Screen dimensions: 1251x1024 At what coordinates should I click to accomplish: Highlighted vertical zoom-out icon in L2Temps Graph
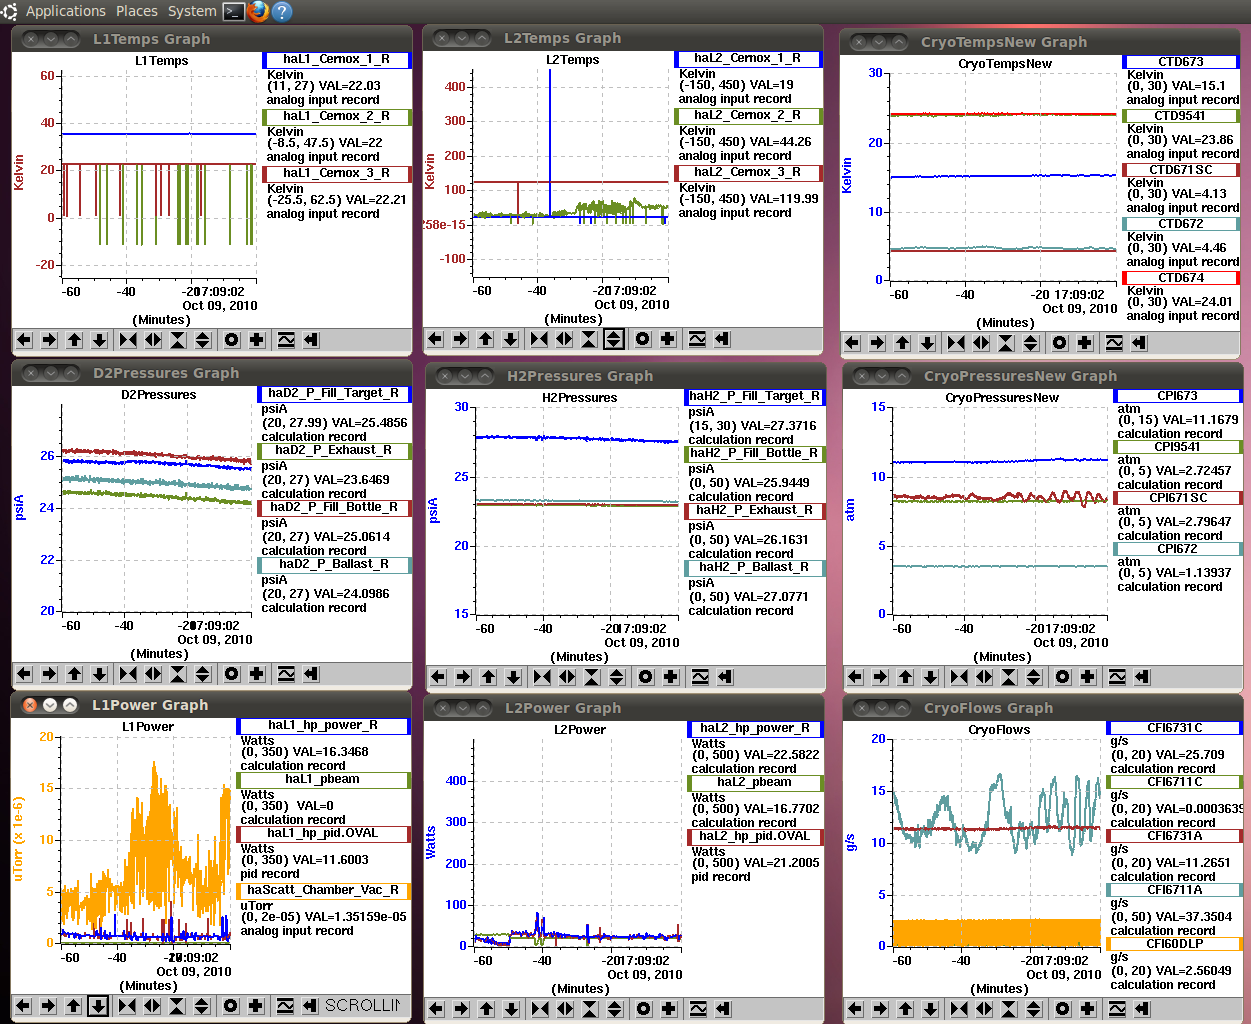point(614,339)
